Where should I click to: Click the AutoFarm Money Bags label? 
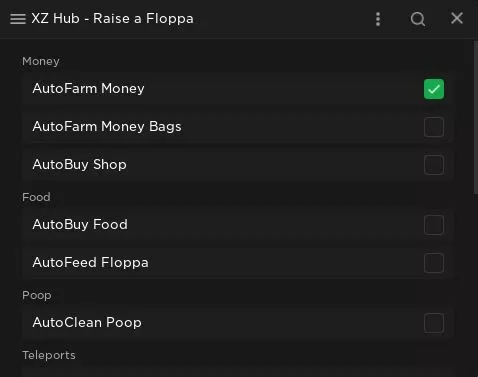point(107,127)
